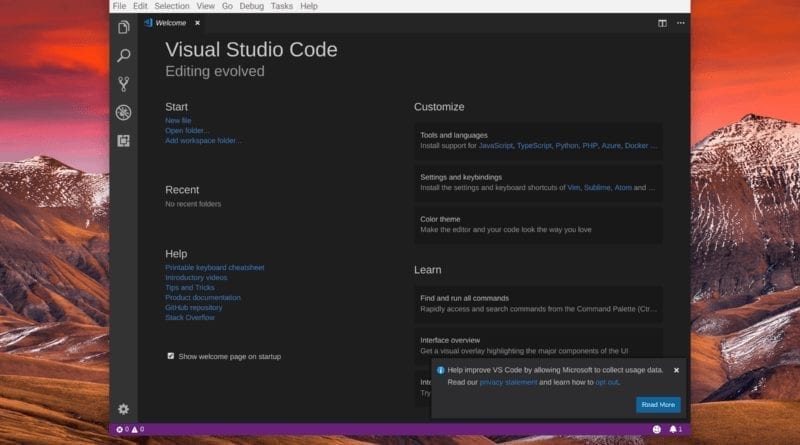Open the Source Control view
The width and height of the screenshot is (800, 445).
pos(123,84)
